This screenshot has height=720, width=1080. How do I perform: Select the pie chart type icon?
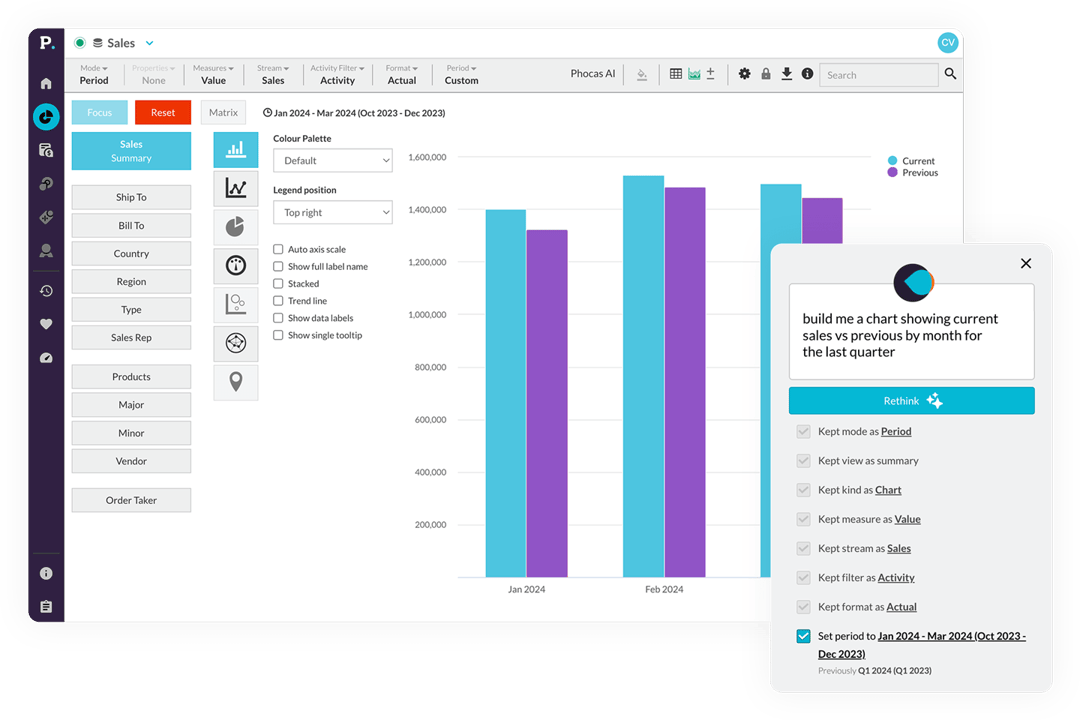point(236,227)
